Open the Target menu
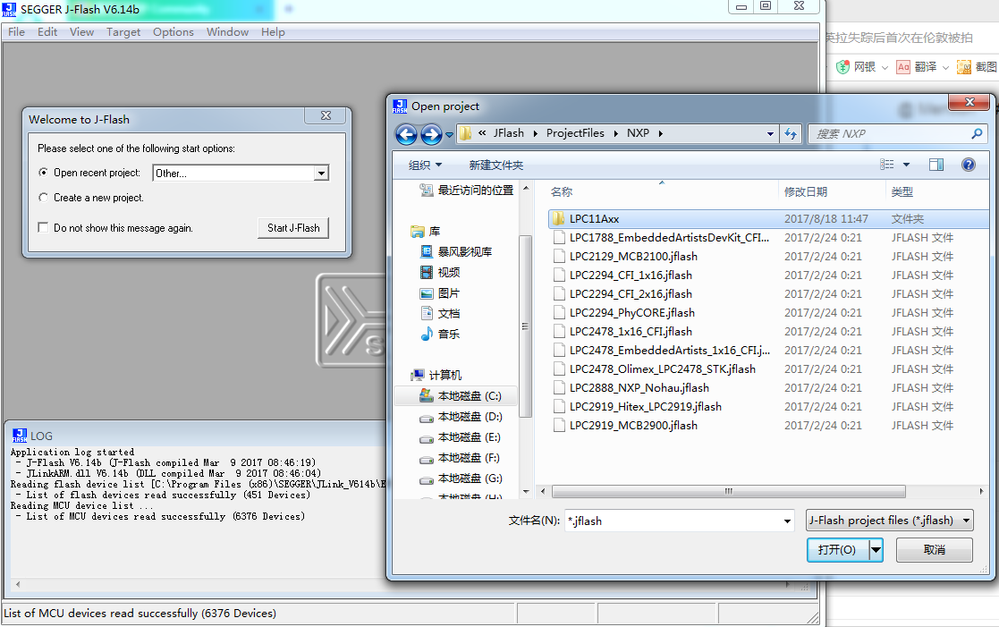 click(123, 32)
